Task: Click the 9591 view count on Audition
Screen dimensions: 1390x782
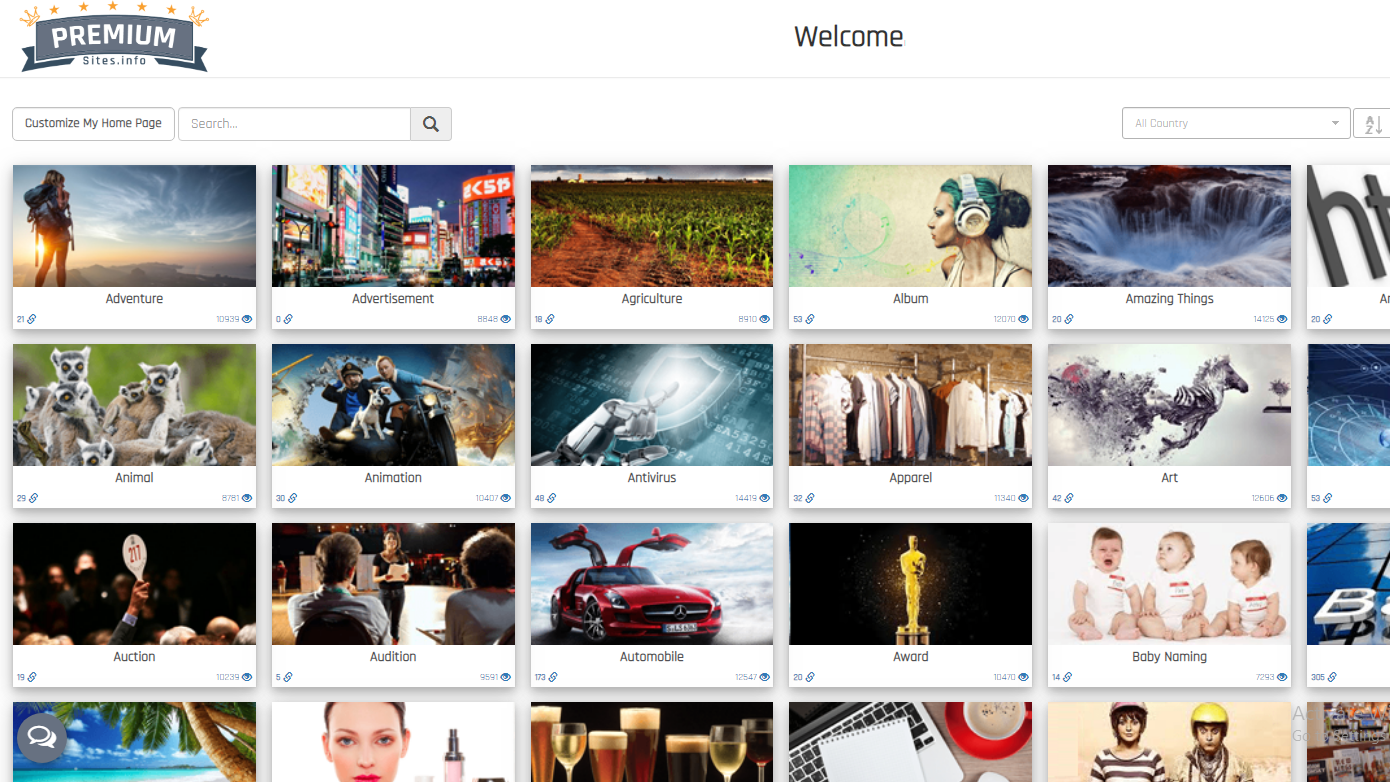Action: pos(488,677)
